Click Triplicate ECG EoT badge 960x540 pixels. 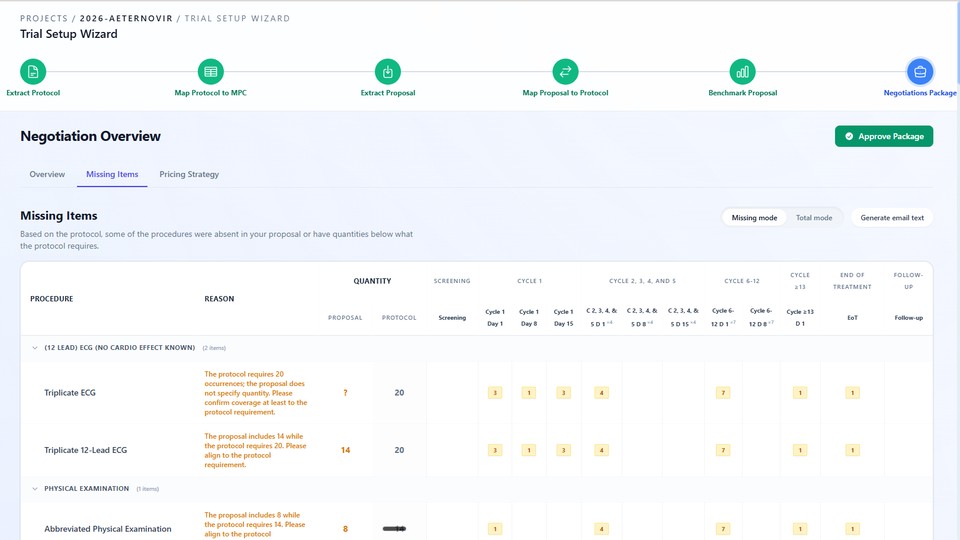tap(852, 392)
